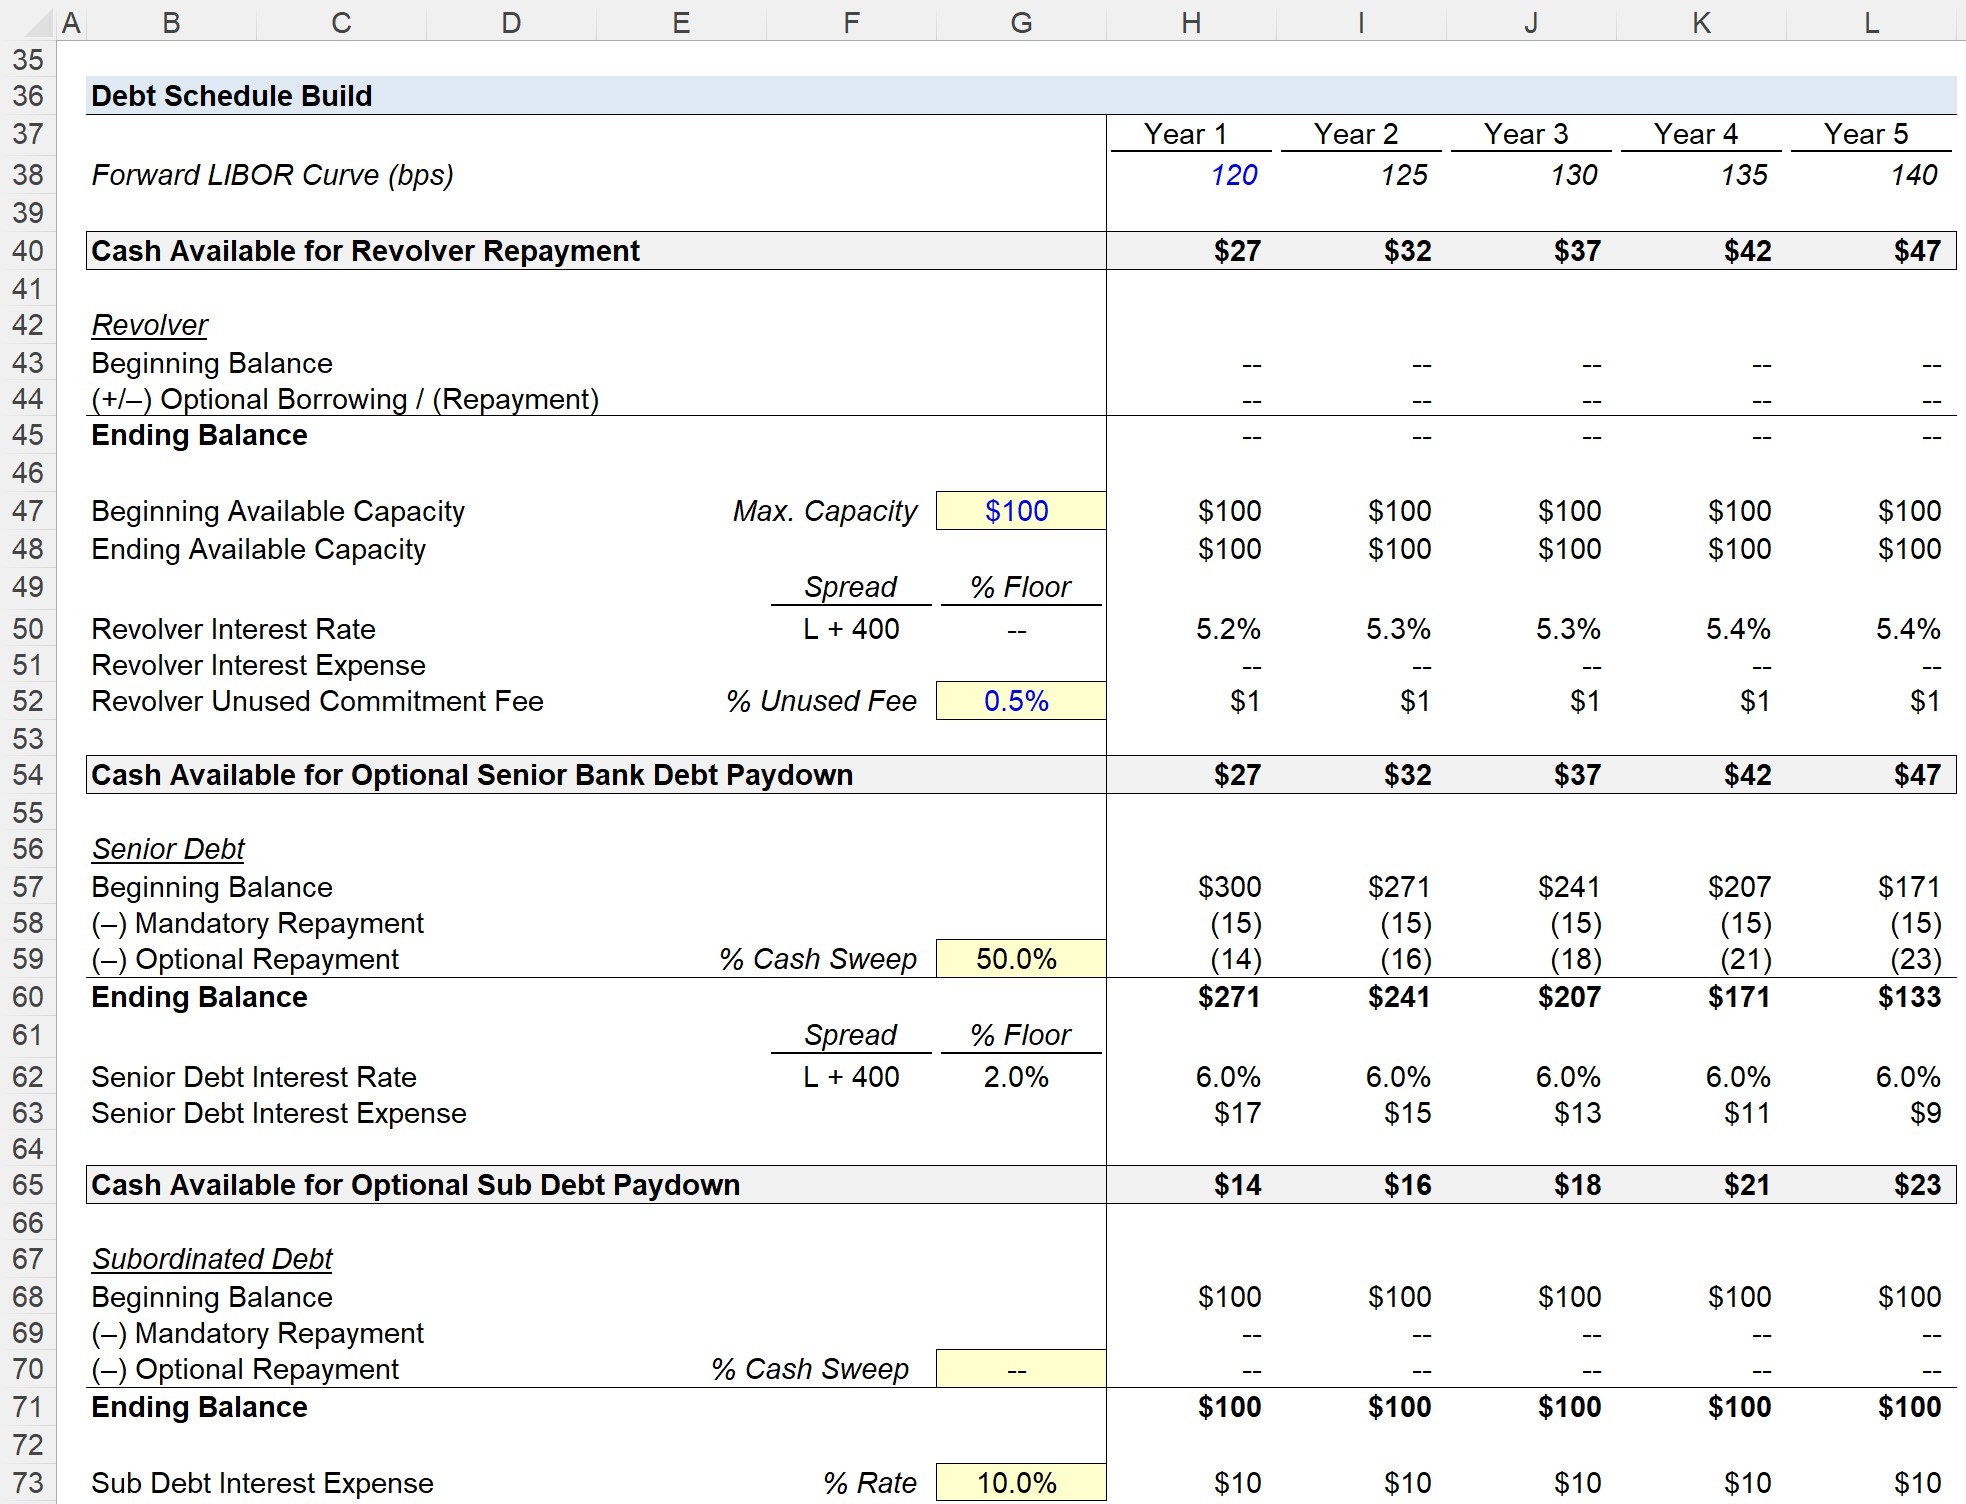
Task: Select column G header
Action: tap(1020, 22)
